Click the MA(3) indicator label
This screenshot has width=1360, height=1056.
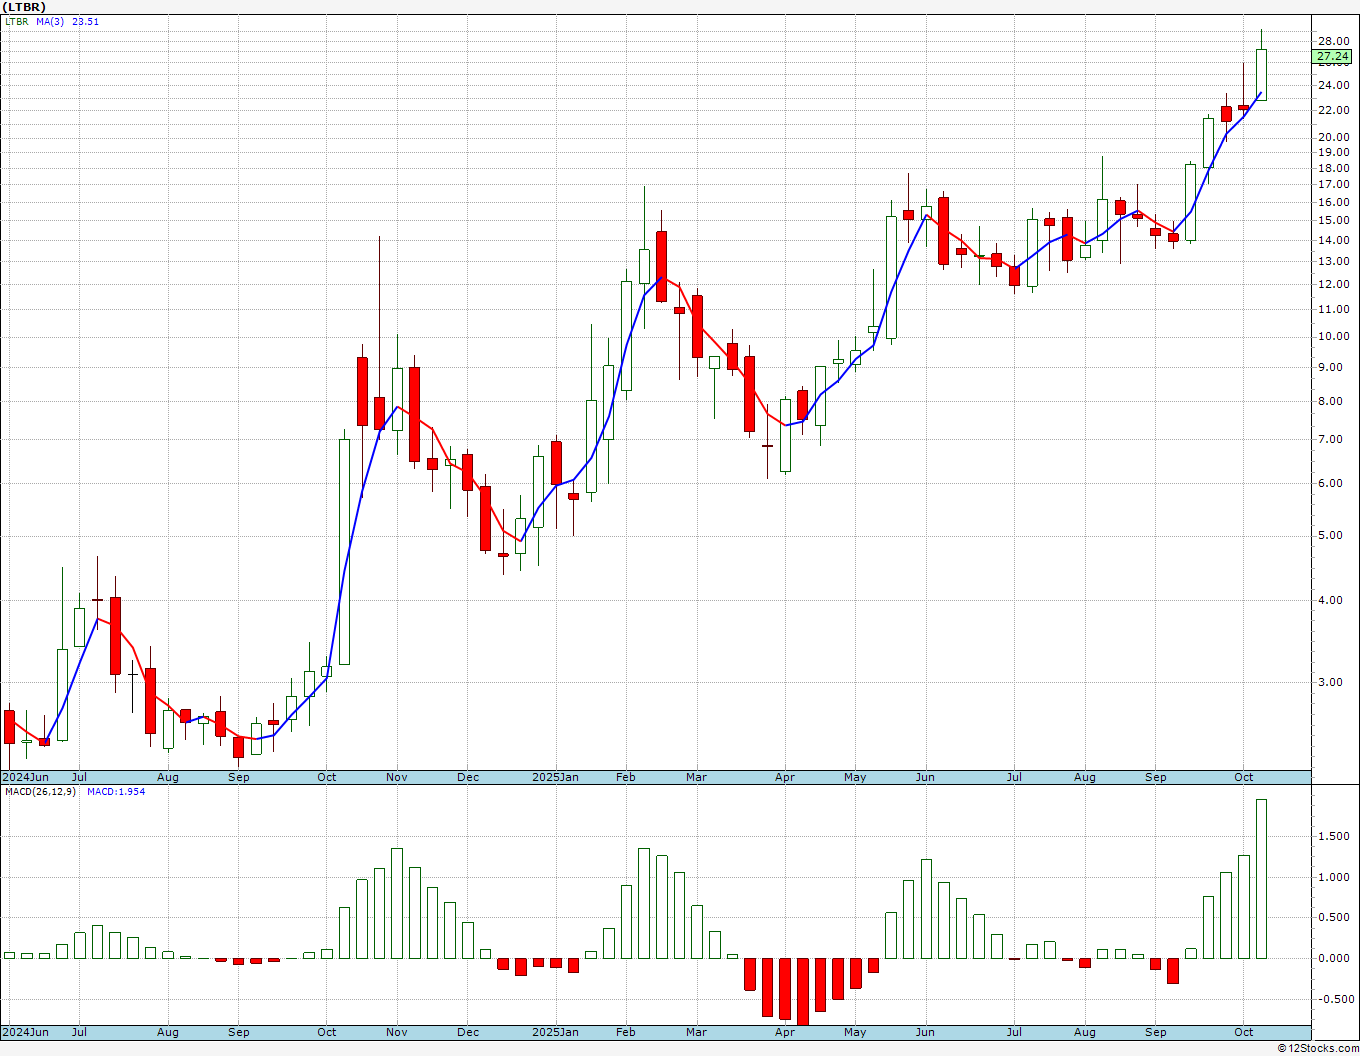tap(50, 21)
